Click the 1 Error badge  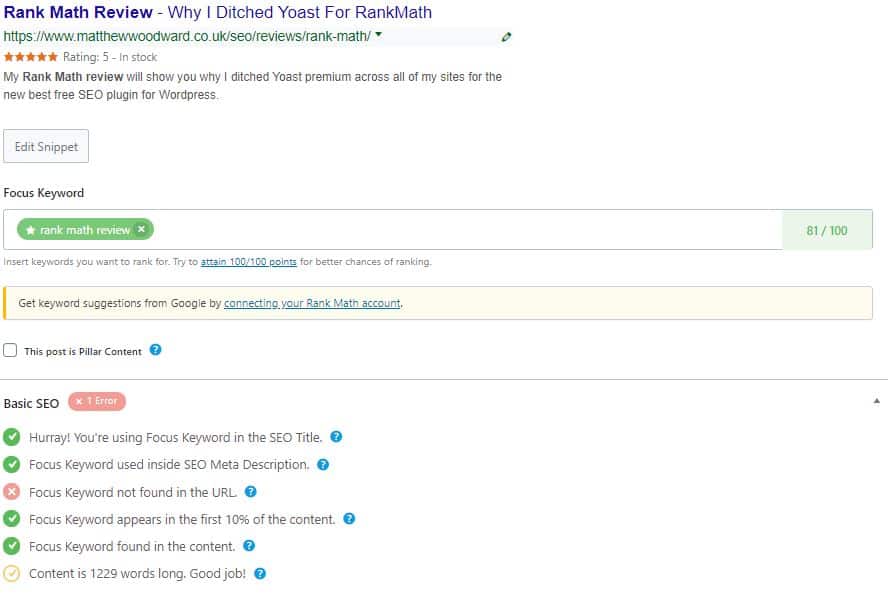[97, 401]
